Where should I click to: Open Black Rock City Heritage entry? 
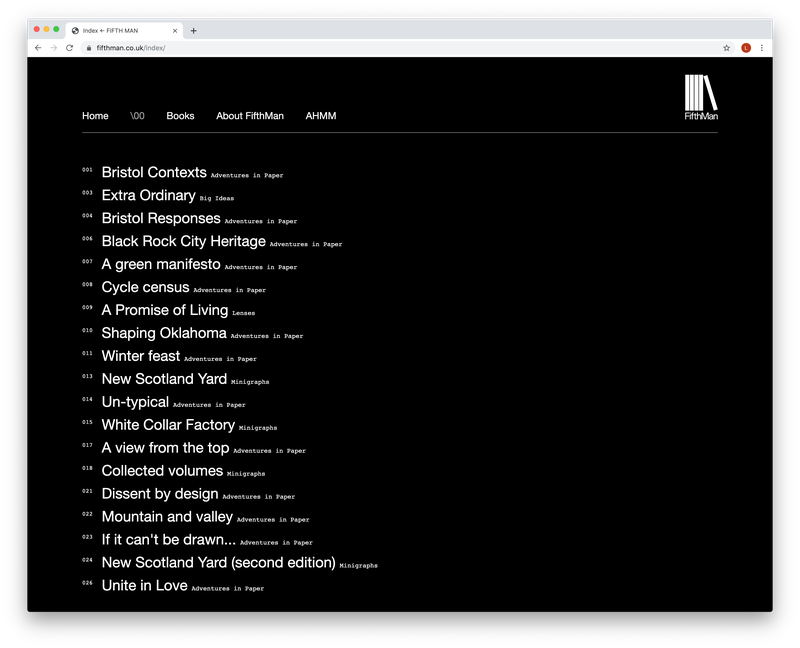(x=184, y=241)
